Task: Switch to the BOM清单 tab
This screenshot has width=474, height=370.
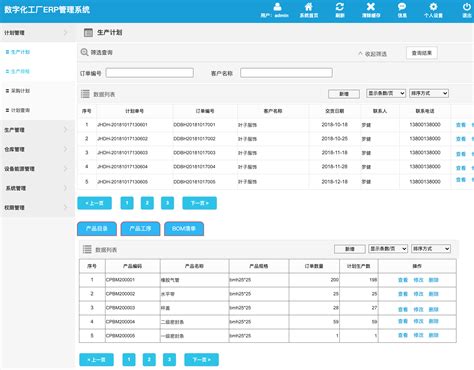Action: click(x=184, y=229)
